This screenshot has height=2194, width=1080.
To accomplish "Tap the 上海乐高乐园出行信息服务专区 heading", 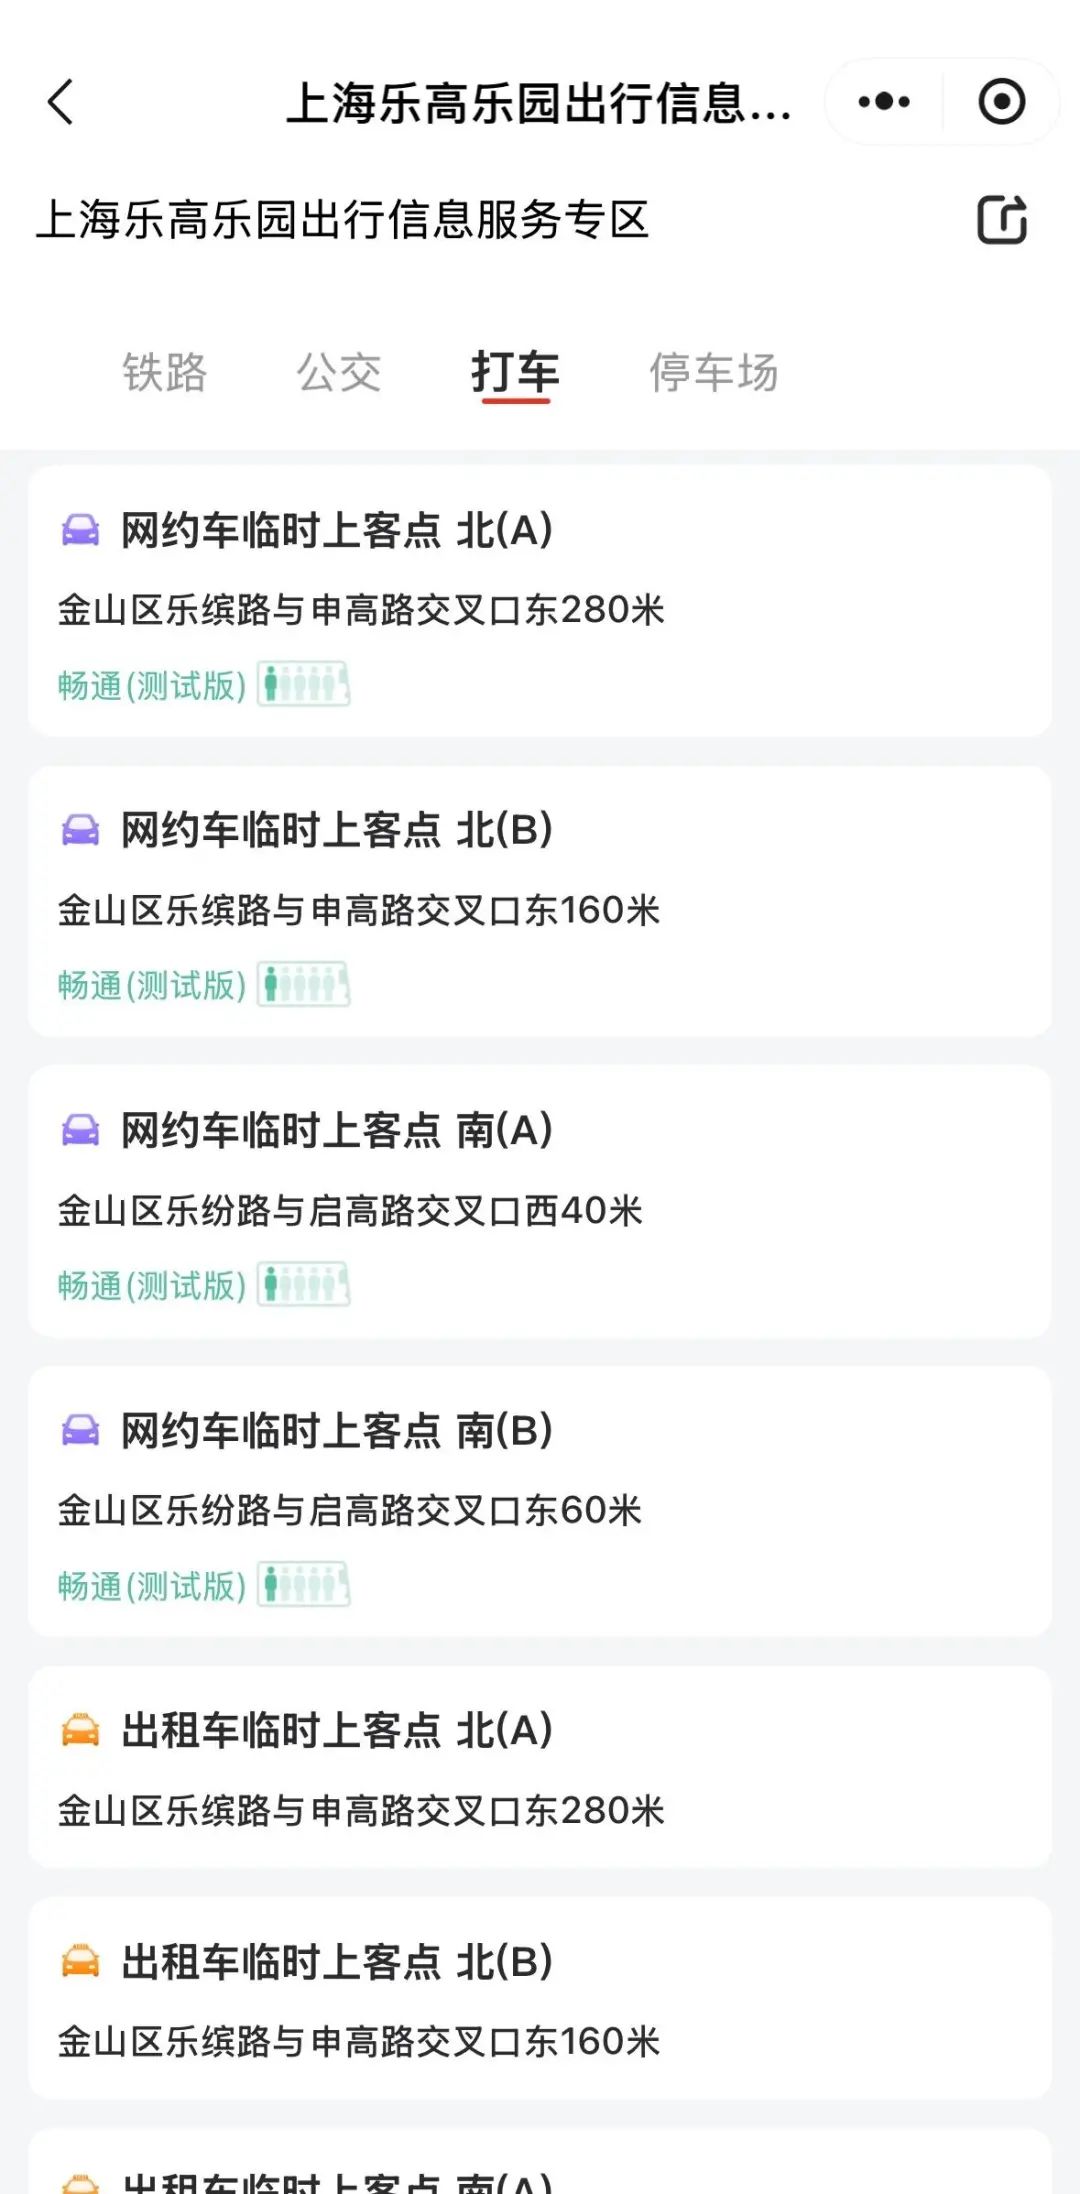I will point(343,220).
